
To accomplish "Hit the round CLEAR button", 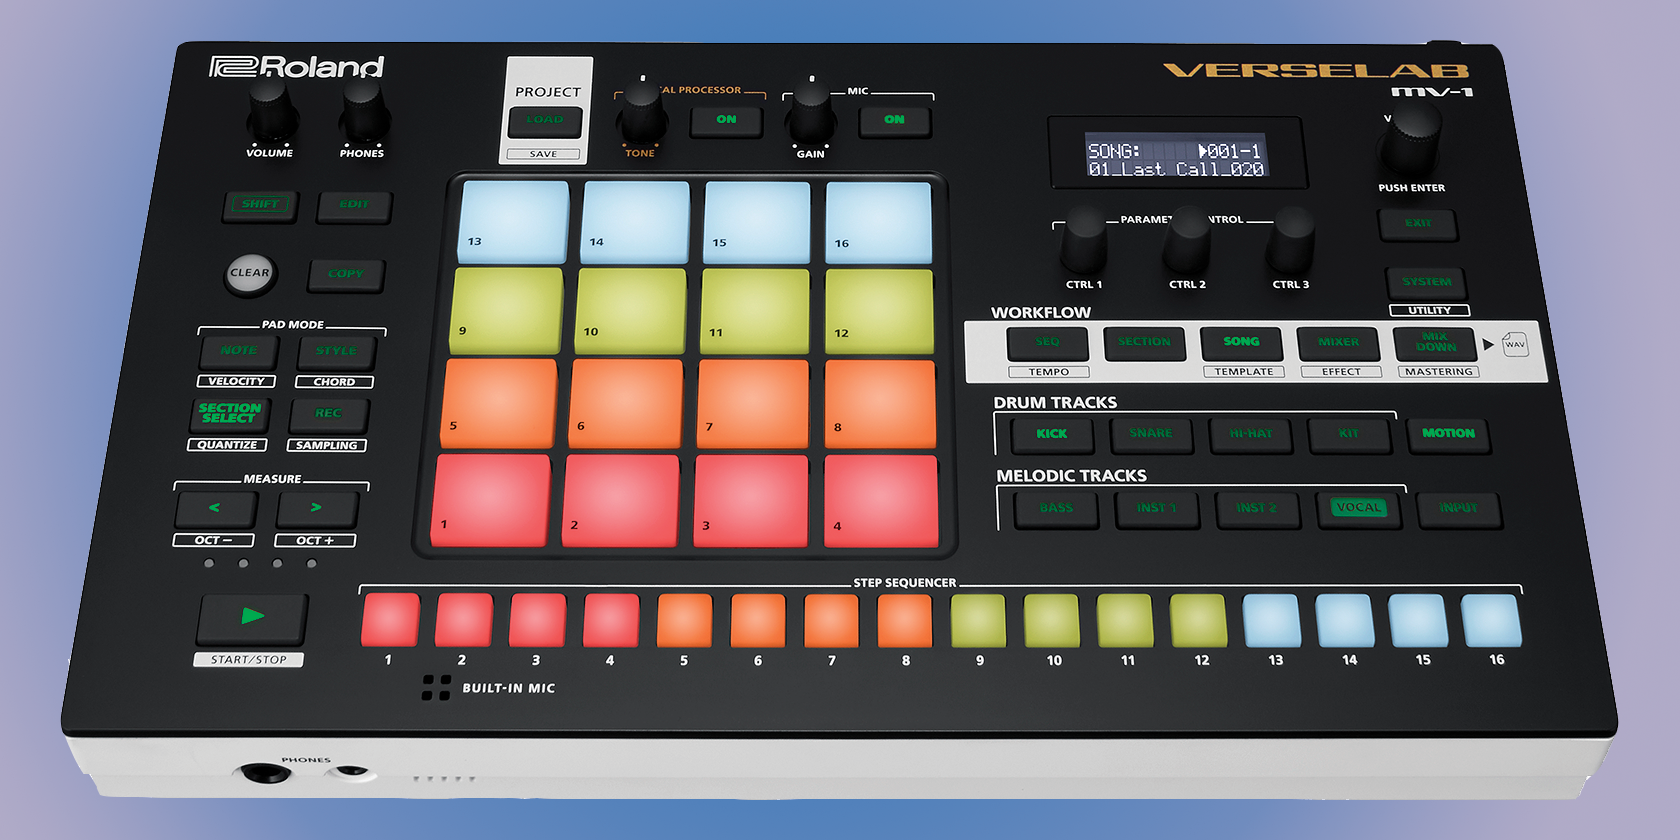I will 250,274.
